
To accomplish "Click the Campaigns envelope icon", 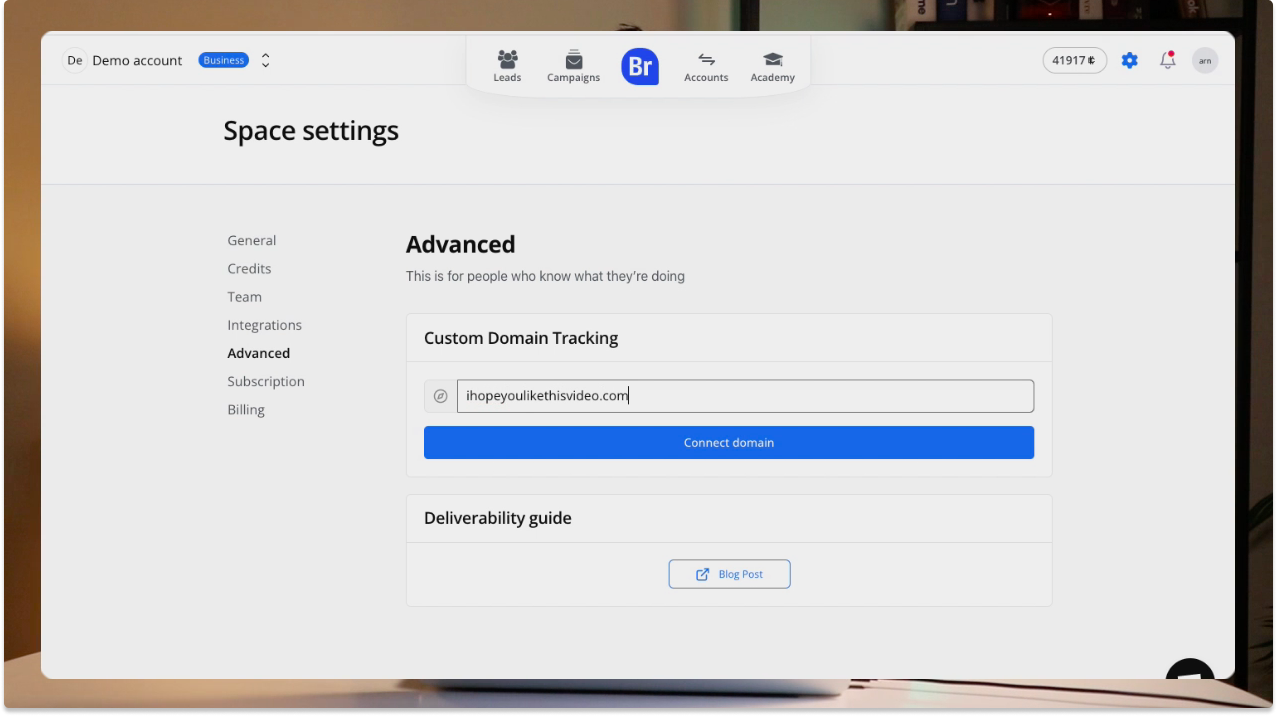I will point(573,60).
